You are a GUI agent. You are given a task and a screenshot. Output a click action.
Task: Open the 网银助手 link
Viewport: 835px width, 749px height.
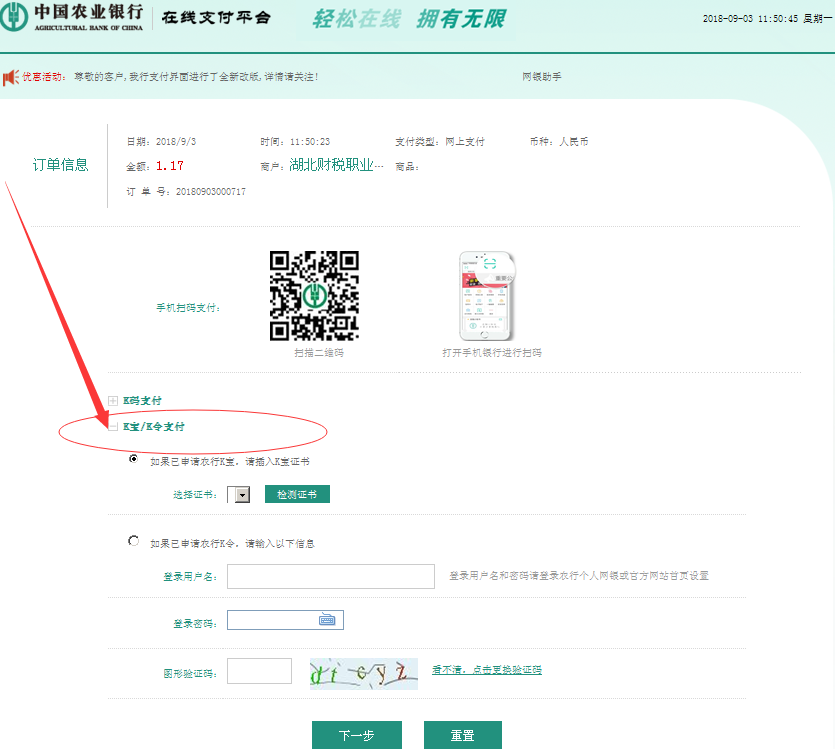(542, 77)
